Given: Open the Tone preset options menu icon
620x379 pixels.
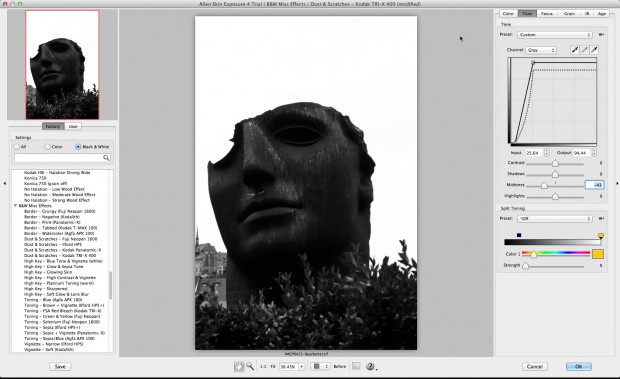Looking at the screenshot, I should (x=601, y=35).
